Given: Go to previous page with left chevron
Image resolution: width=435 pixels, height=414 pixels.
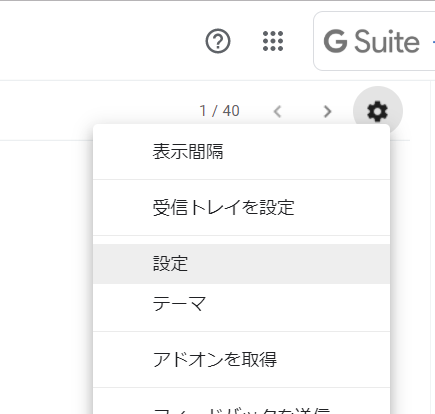Looking at the screenshot, I should pos(277,111).
